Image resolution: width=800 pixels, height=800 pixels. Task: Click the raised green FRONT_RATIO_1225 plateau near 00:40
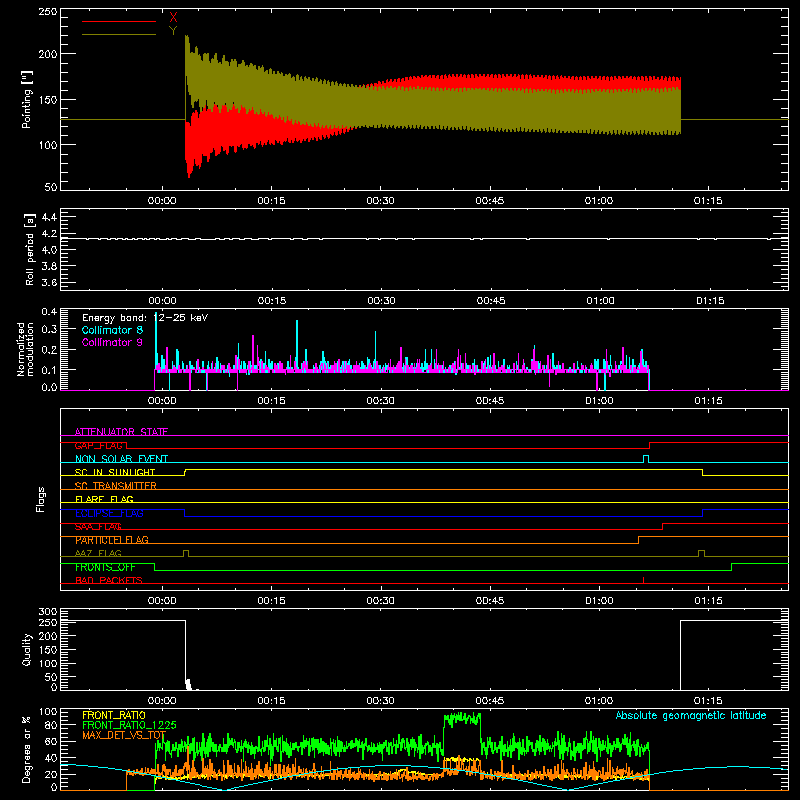(x=462, y=719)
